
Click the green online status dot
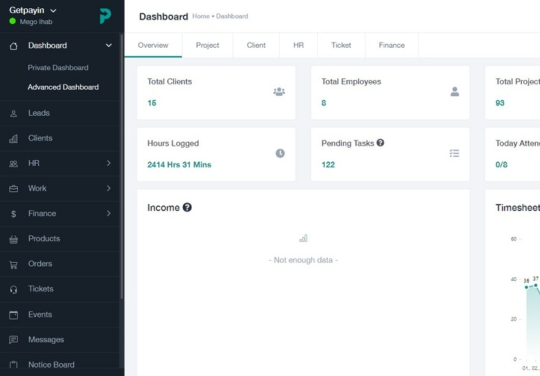[x=13, y=21]
